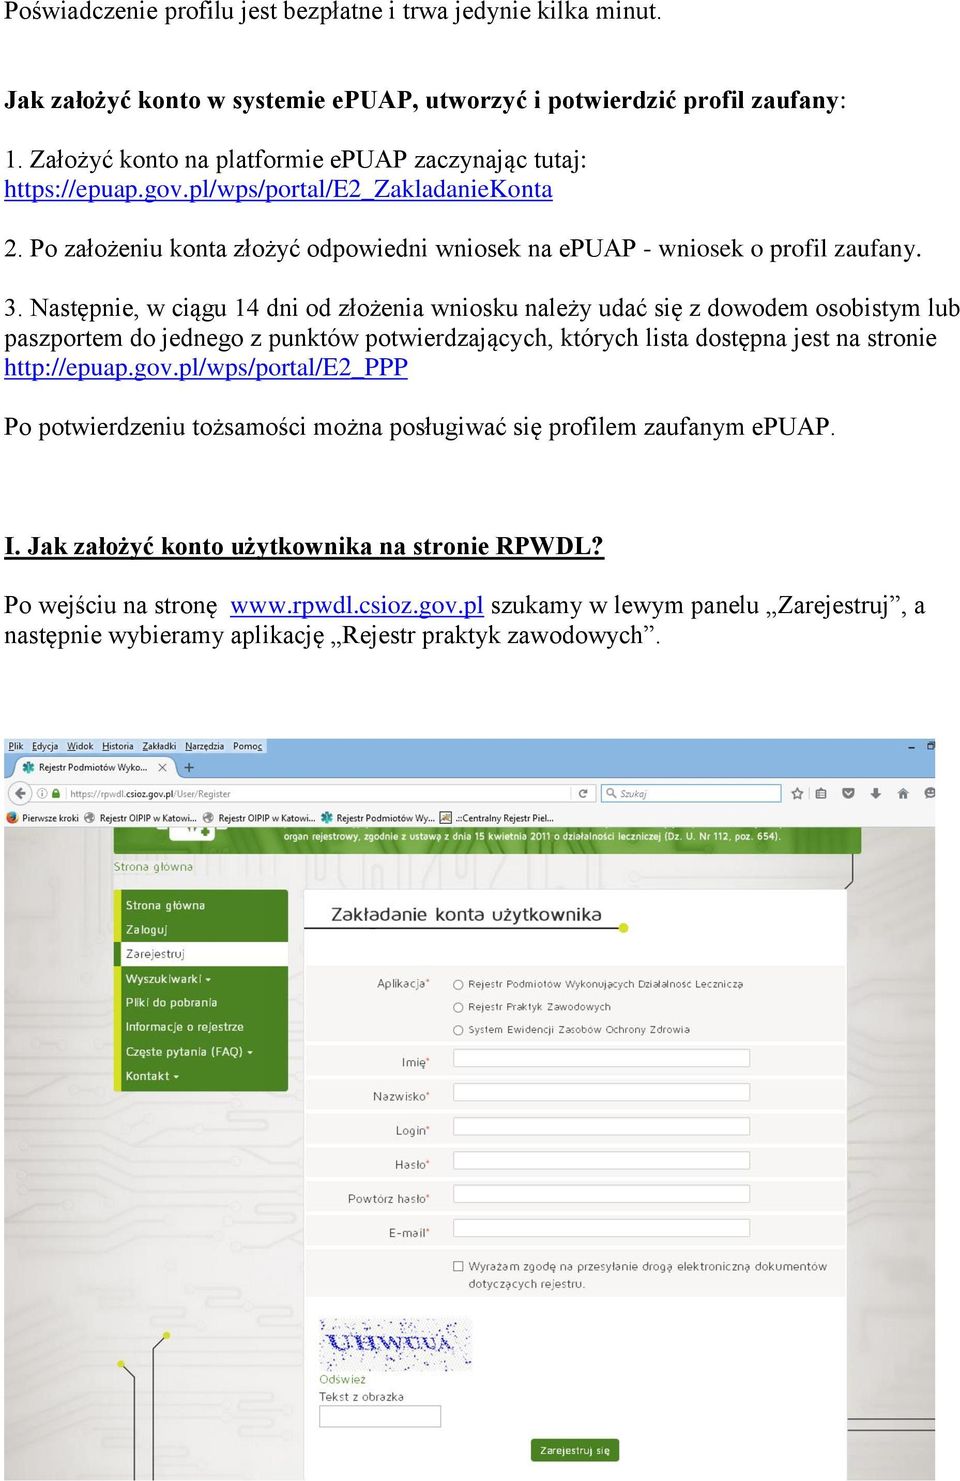Open the bookmarks library list icon
Viewport: 960px width, 1481px height.
(x=821, y=793)
